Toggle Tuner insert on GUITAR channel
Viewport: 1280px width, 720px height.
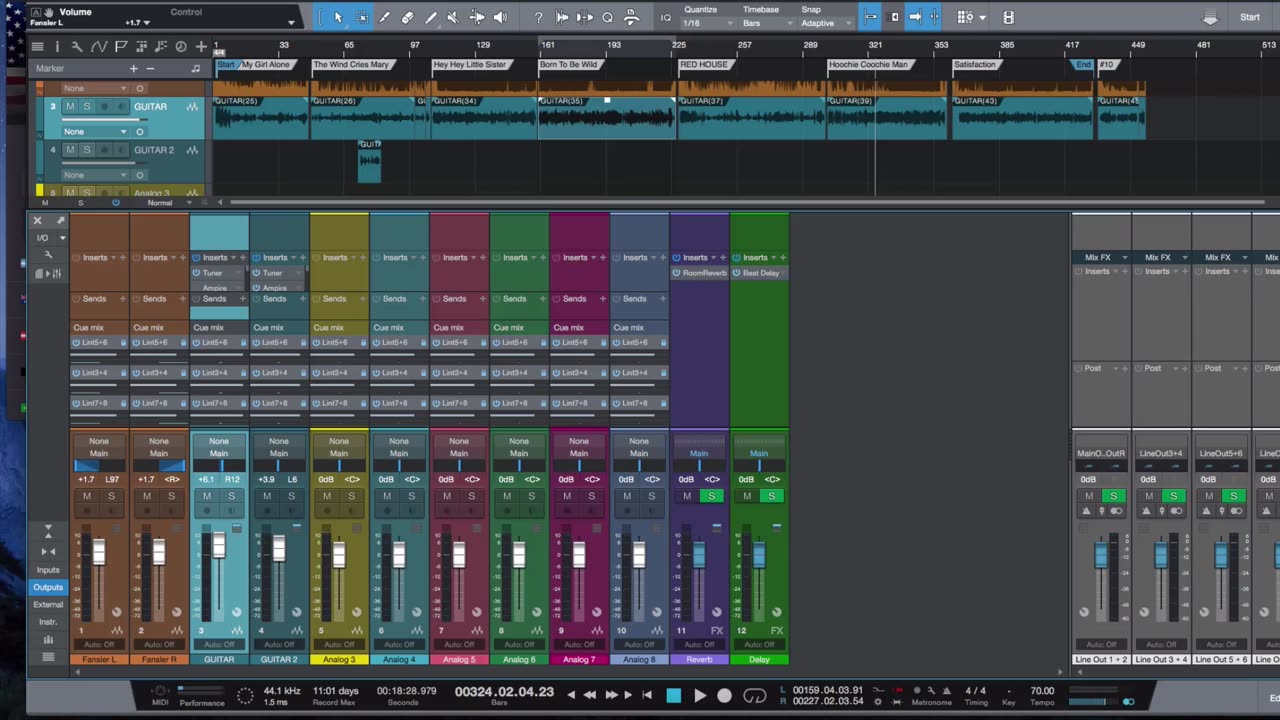197,273
